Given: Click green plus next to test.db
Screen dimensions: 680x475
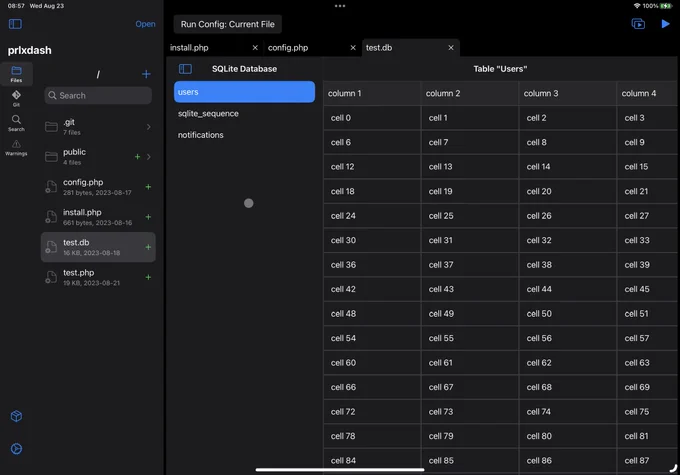Looking at the screenshot, I should 148,247.
